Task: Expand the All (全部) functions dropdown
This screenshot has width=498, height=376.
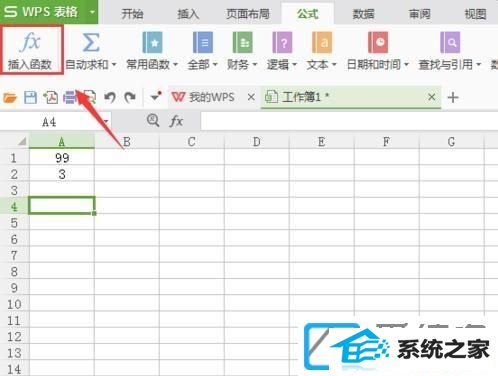Action: [215, 64]
